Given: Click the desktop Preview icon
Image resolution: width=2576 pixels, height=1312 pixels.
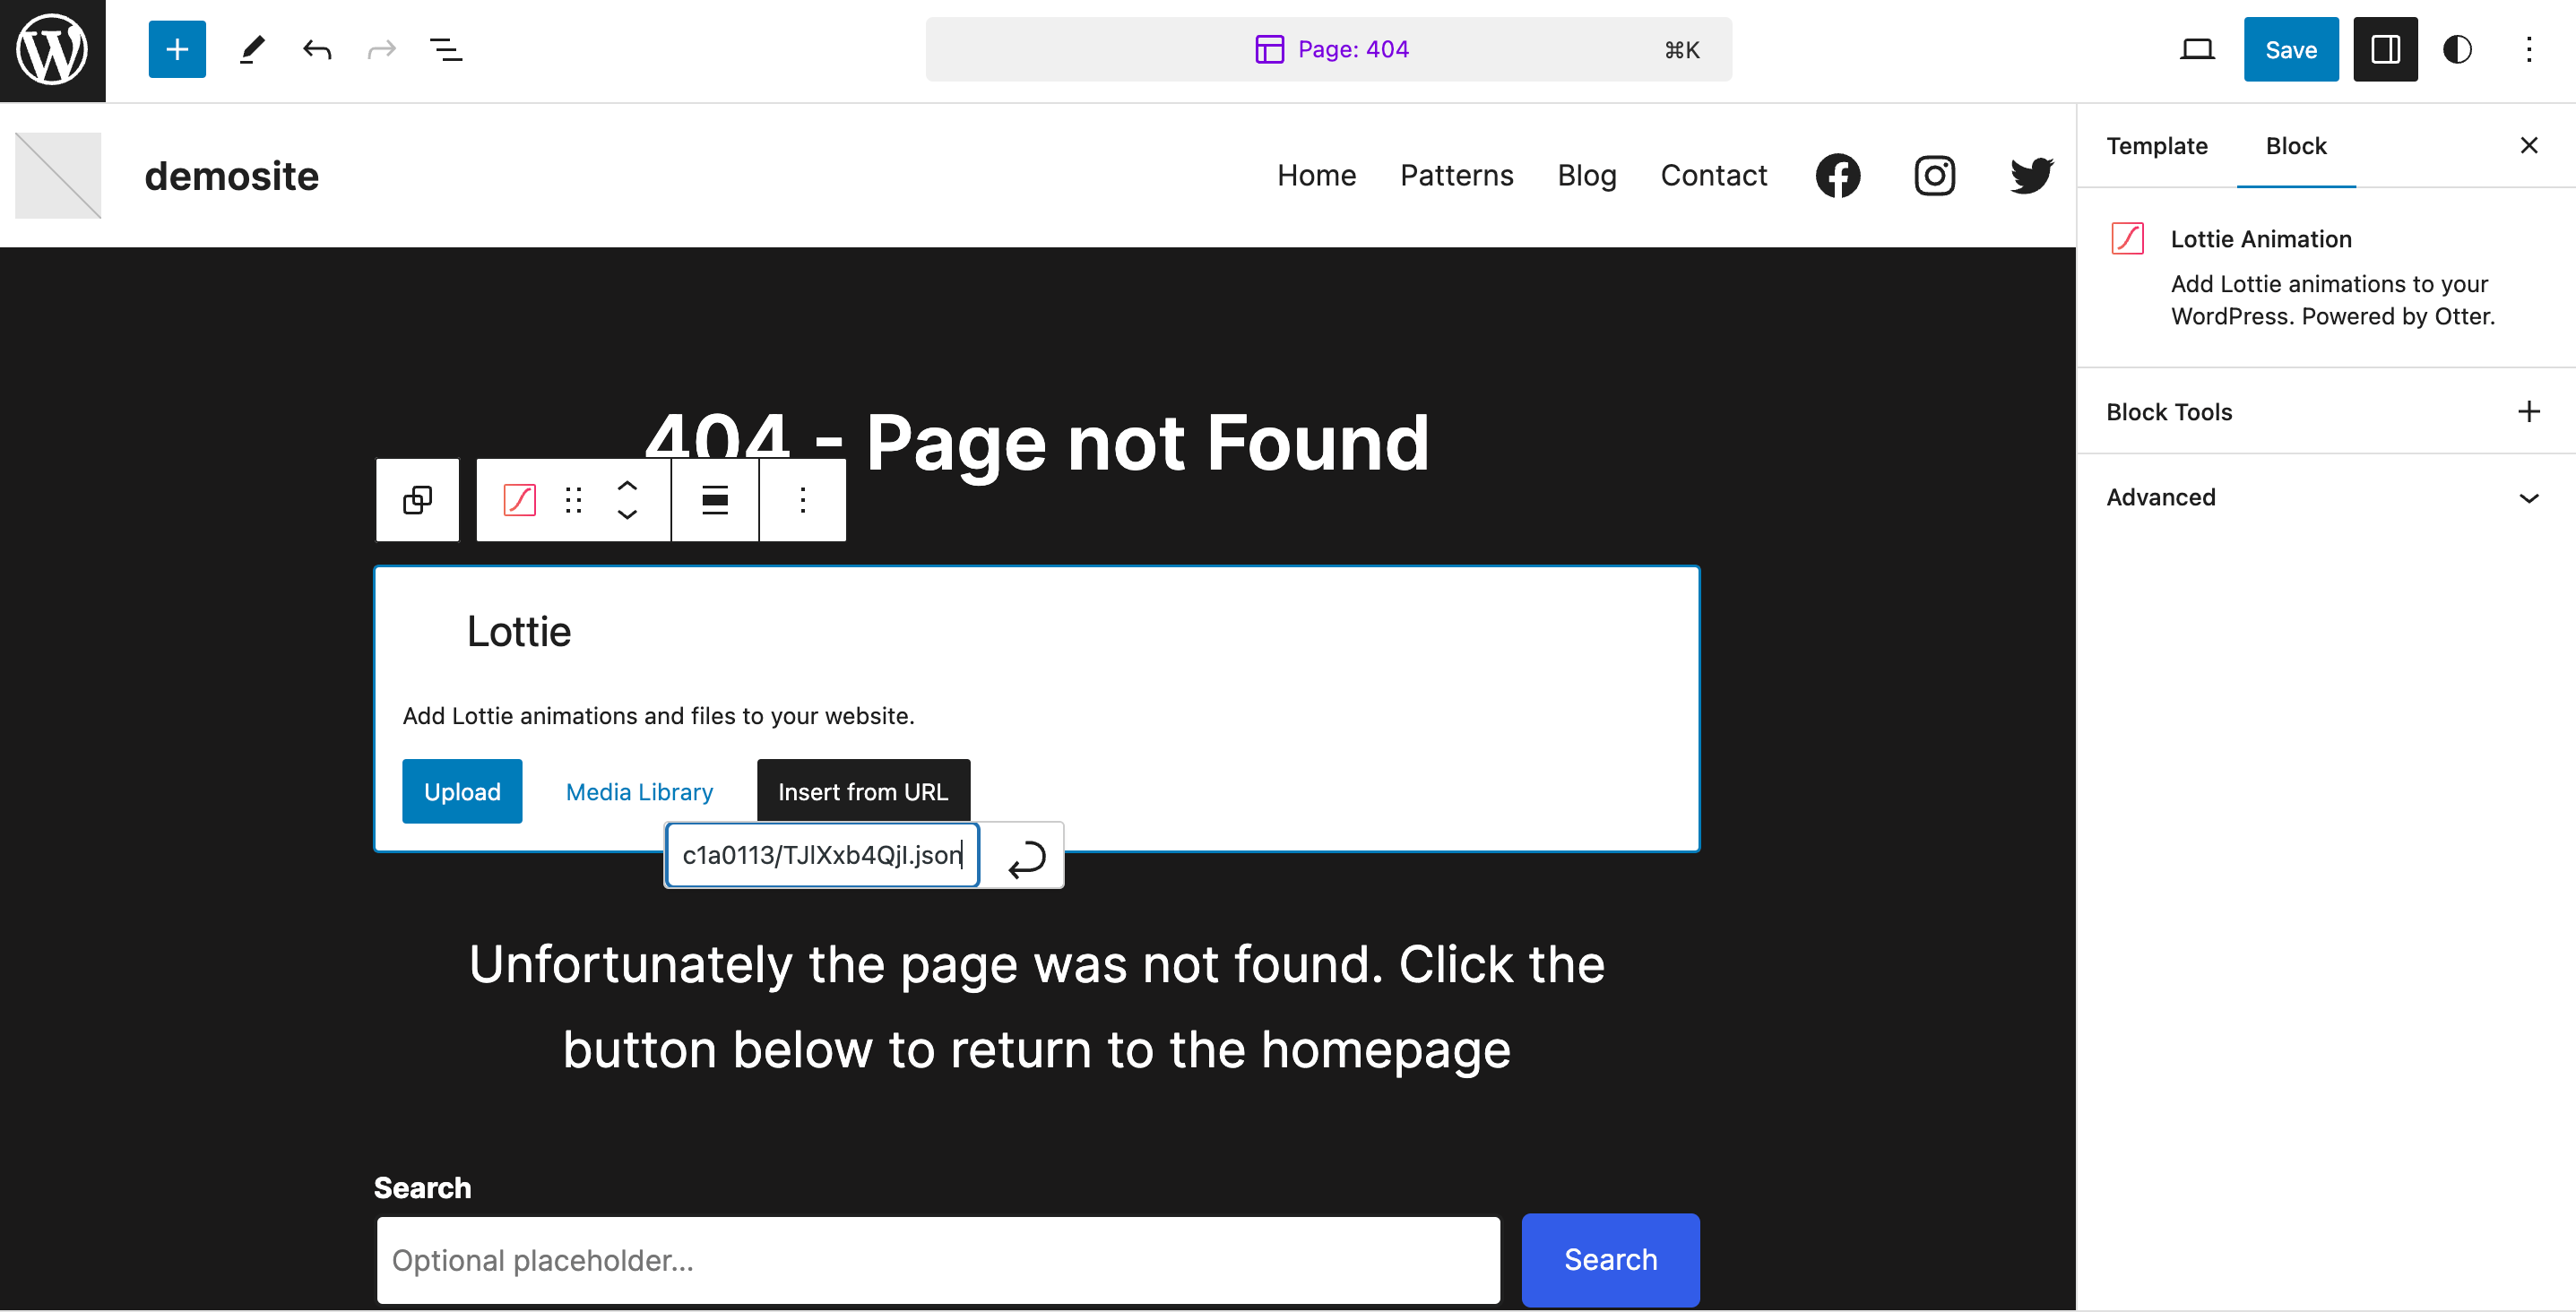Looking at the screenshot, I should [x=2196, y=49].
